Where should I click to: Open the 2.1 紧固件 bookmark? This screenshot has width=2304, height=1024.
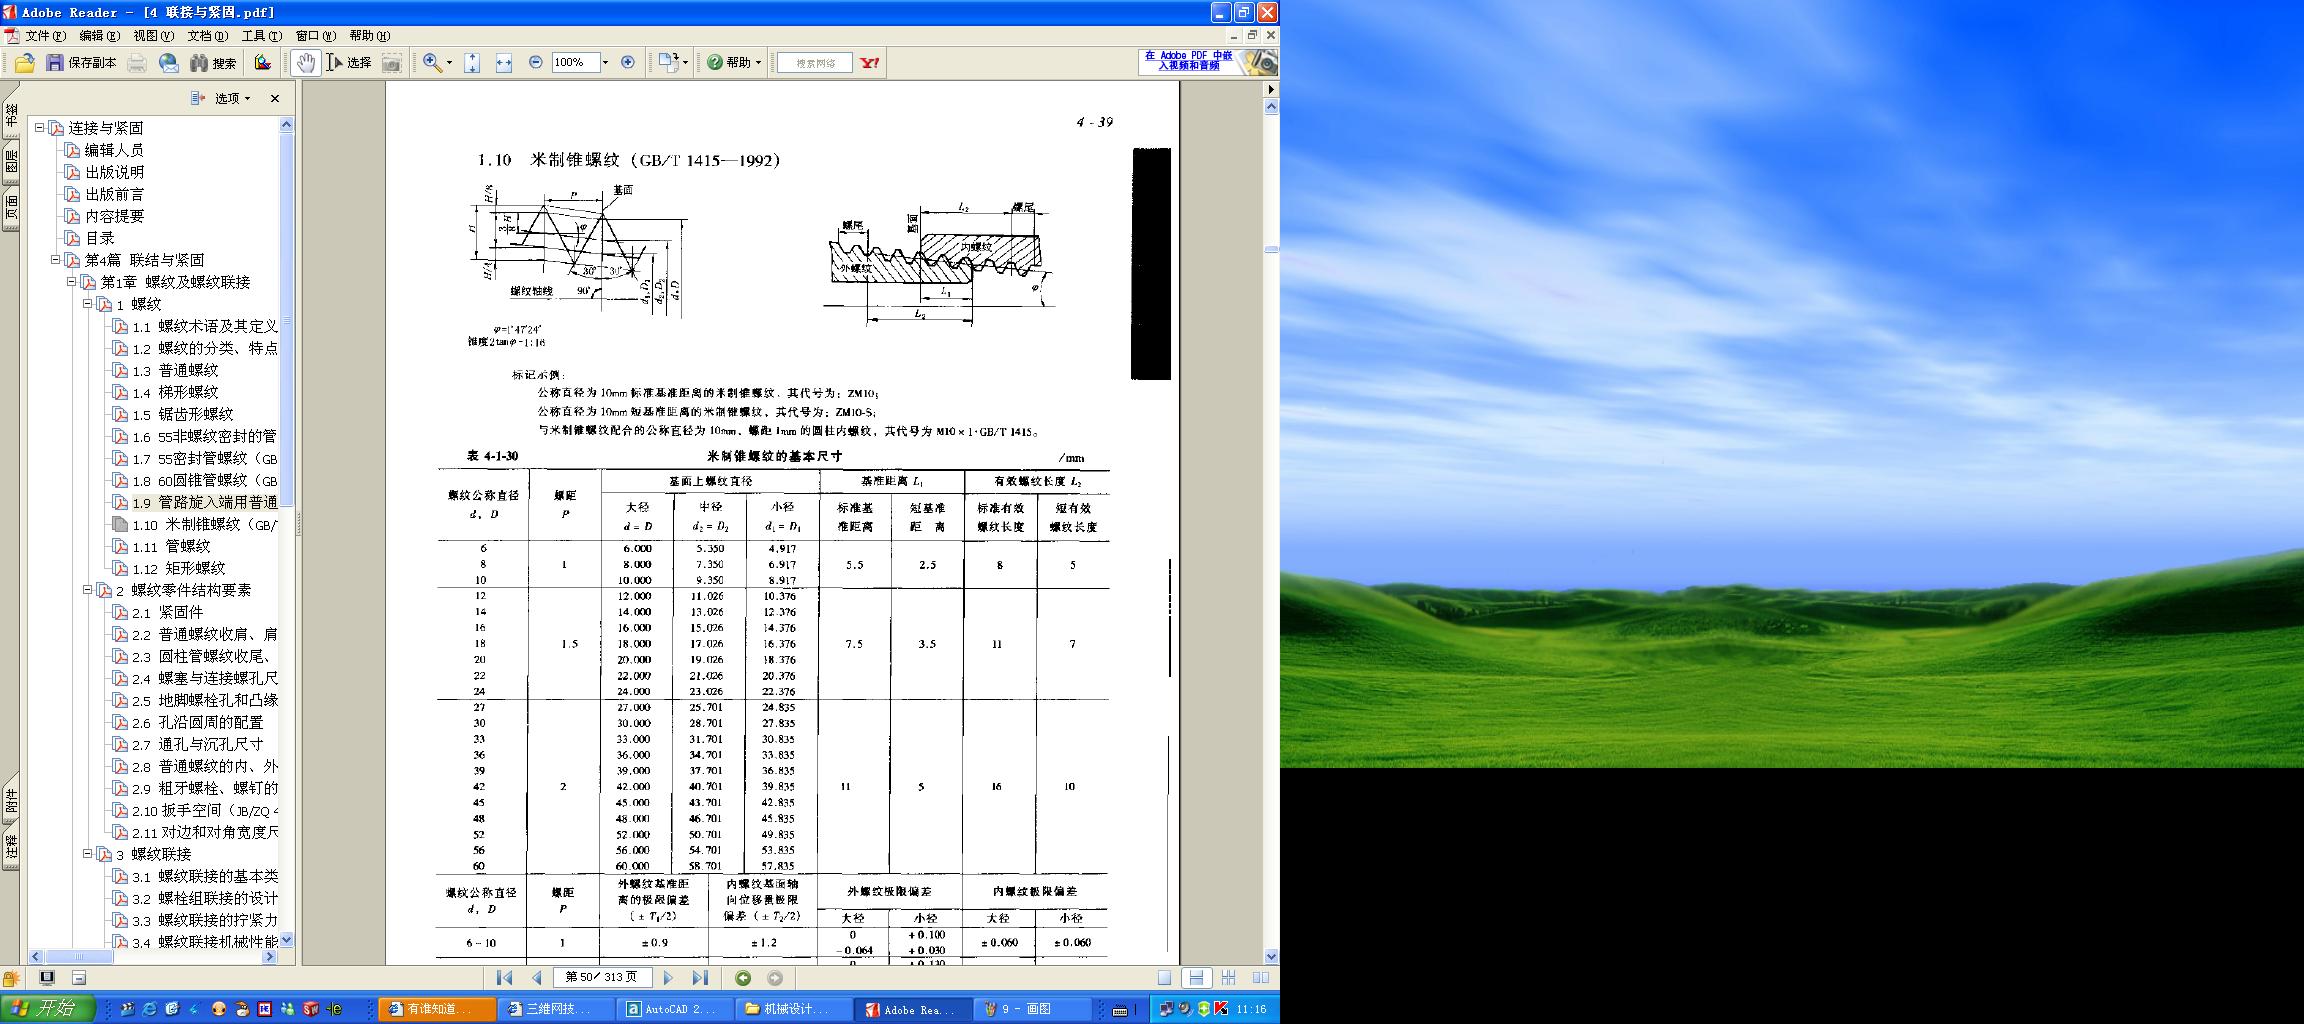pyautogui.click(x=167, y=613)
